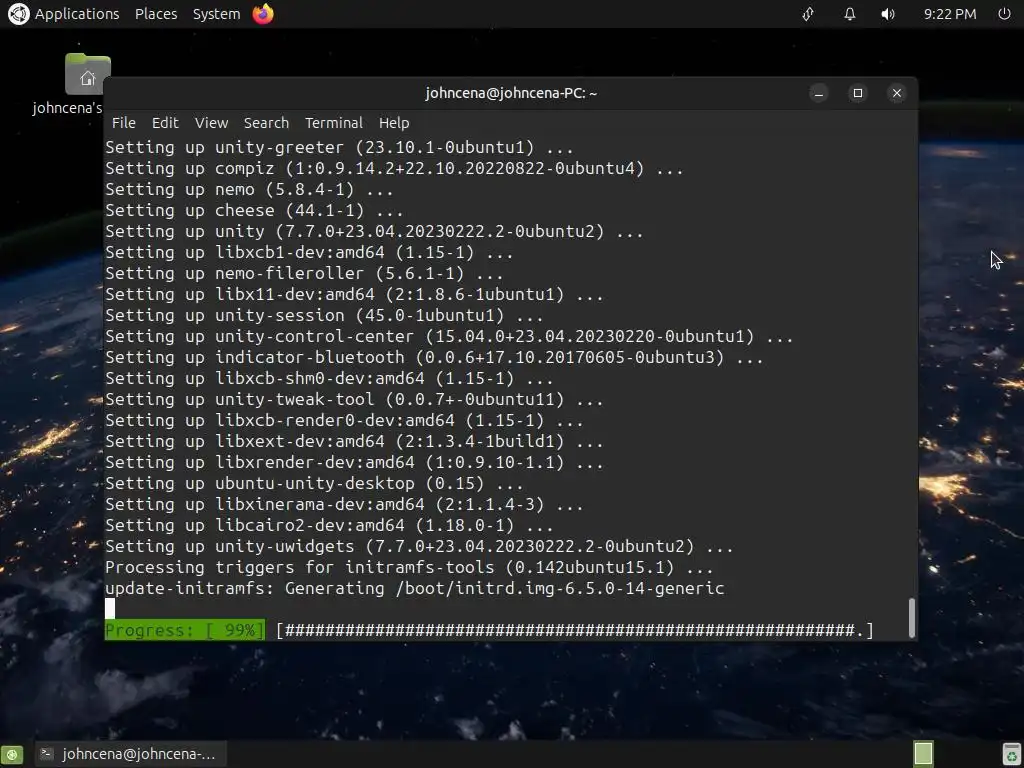
Task: Select johncena@johncena terminal taskbar button
Action: (x=130, y=754)
